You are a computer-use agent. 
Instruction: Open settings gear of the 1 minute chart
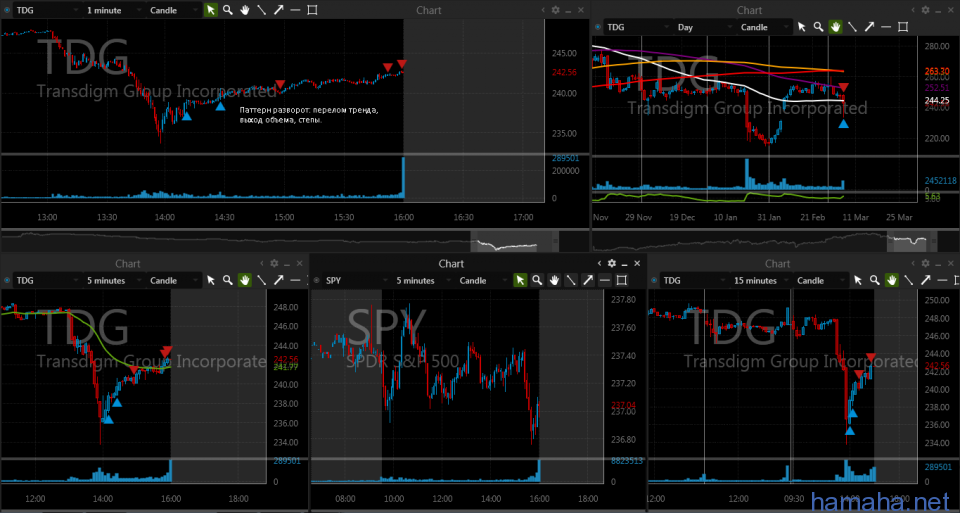coord(555,10)
